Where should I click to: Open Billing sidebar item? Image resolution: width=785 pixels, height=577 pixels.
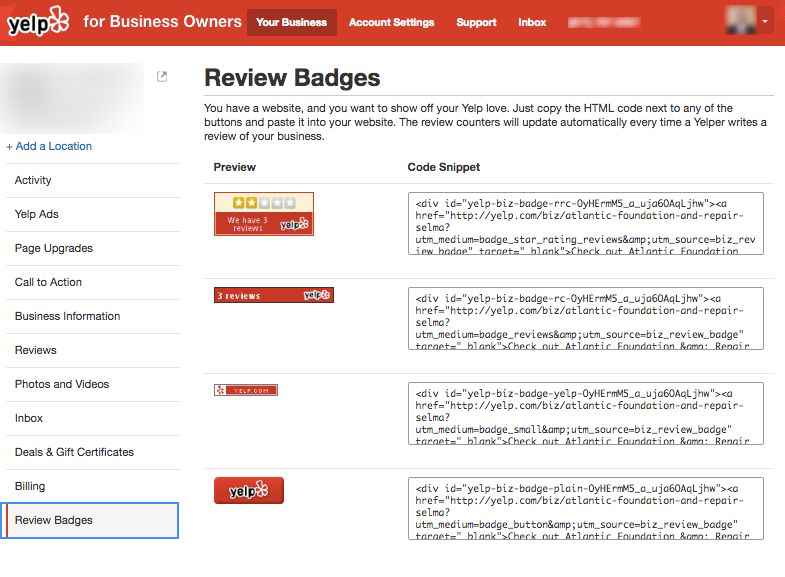click(x=93, y=486)
